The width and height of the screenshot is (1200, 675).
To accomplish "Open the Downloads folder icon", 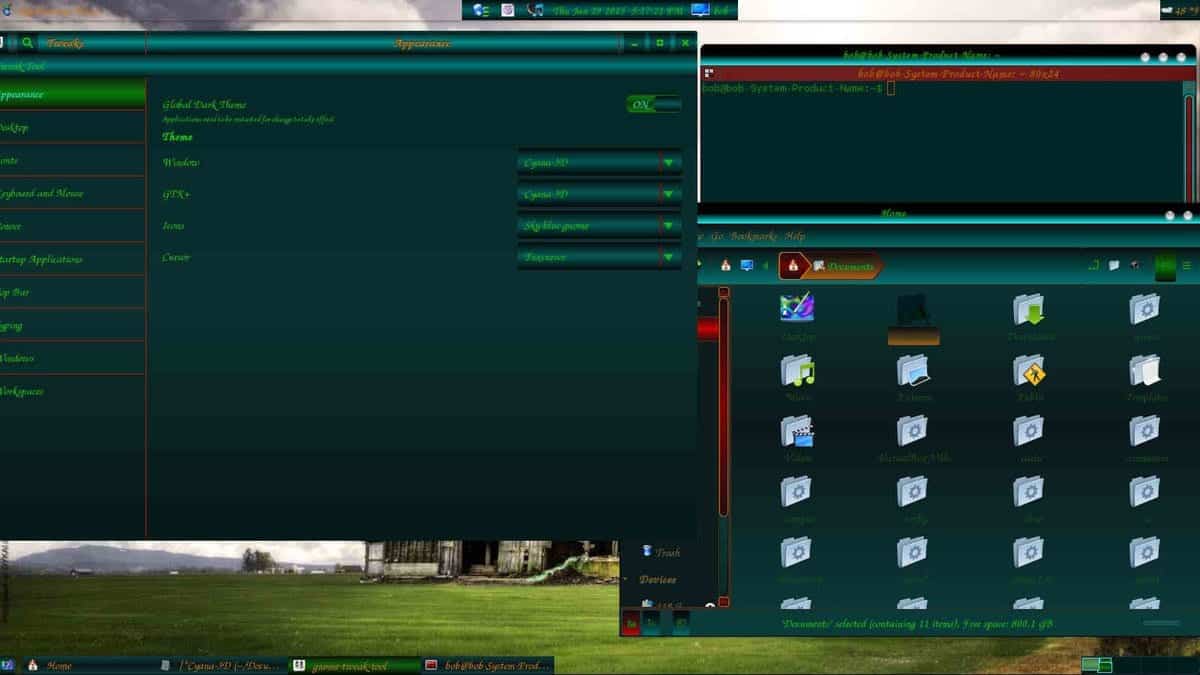I will 1029,309.
